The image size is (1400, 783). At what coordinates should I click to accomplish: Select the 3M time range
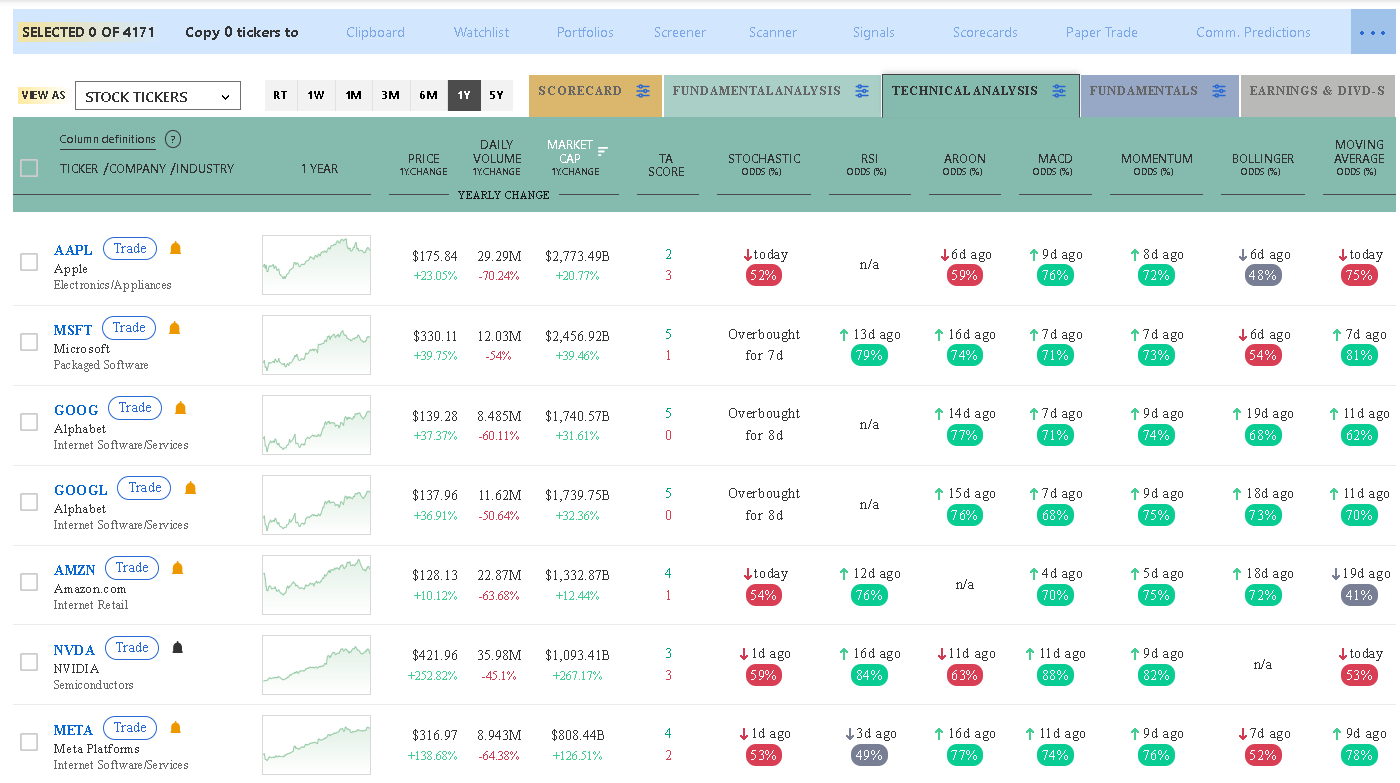pos(390,96)
